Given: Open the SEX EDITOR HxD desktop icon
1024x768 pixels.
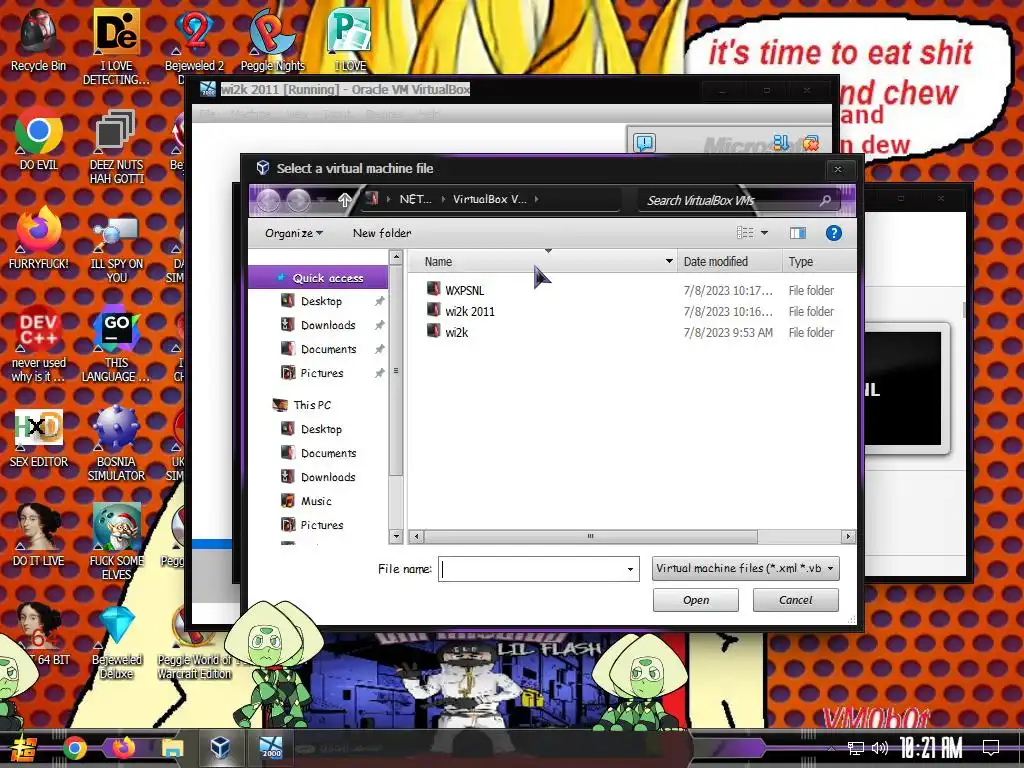Looking at the screenshot, I should pyautogui.click(x=39, y=438).
